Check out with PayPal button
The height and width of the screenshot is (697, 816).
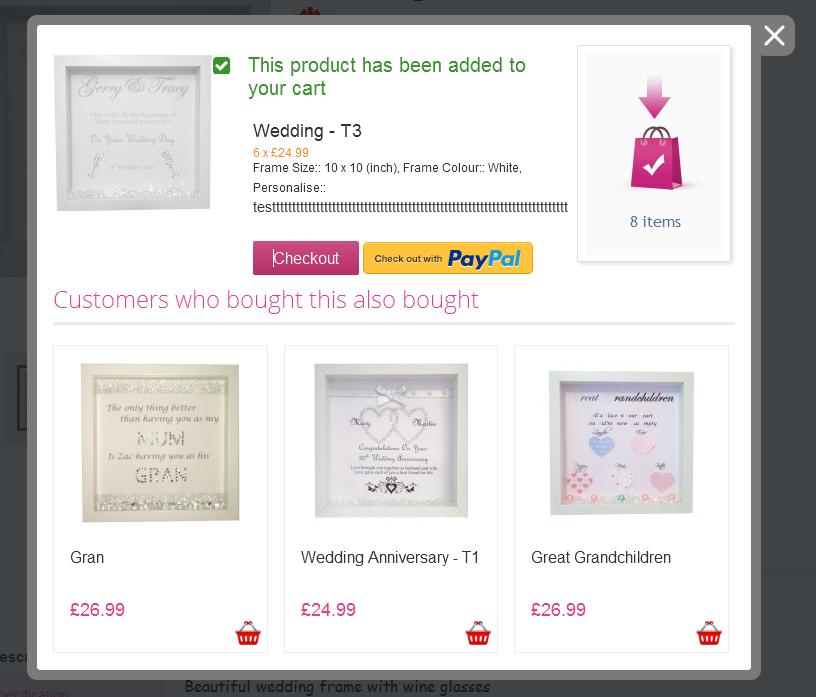coord(448,258)
